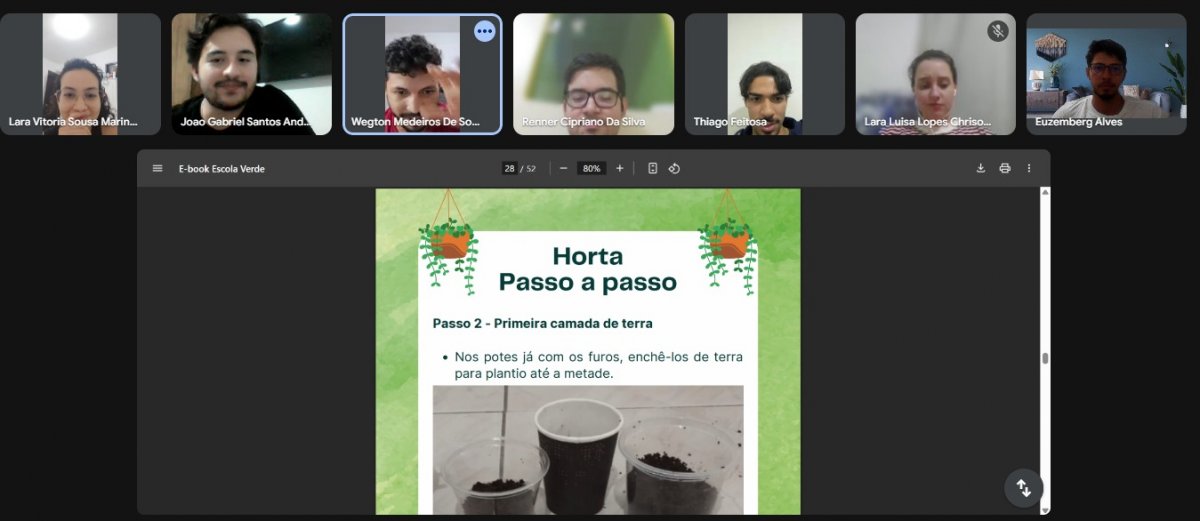Select Lara Vitoria Sousa's video tile

coord(80,73)
